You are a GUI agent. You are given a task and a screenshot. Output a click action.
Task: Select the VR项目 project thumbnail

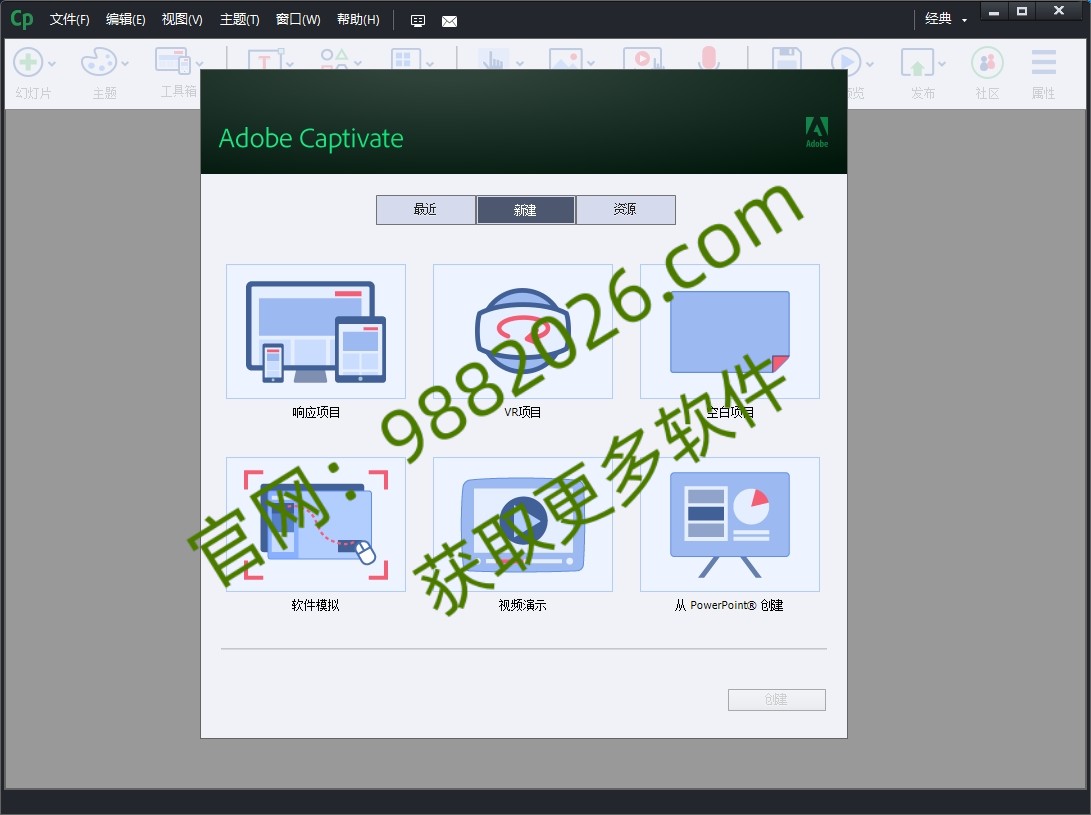coord(523,331)
